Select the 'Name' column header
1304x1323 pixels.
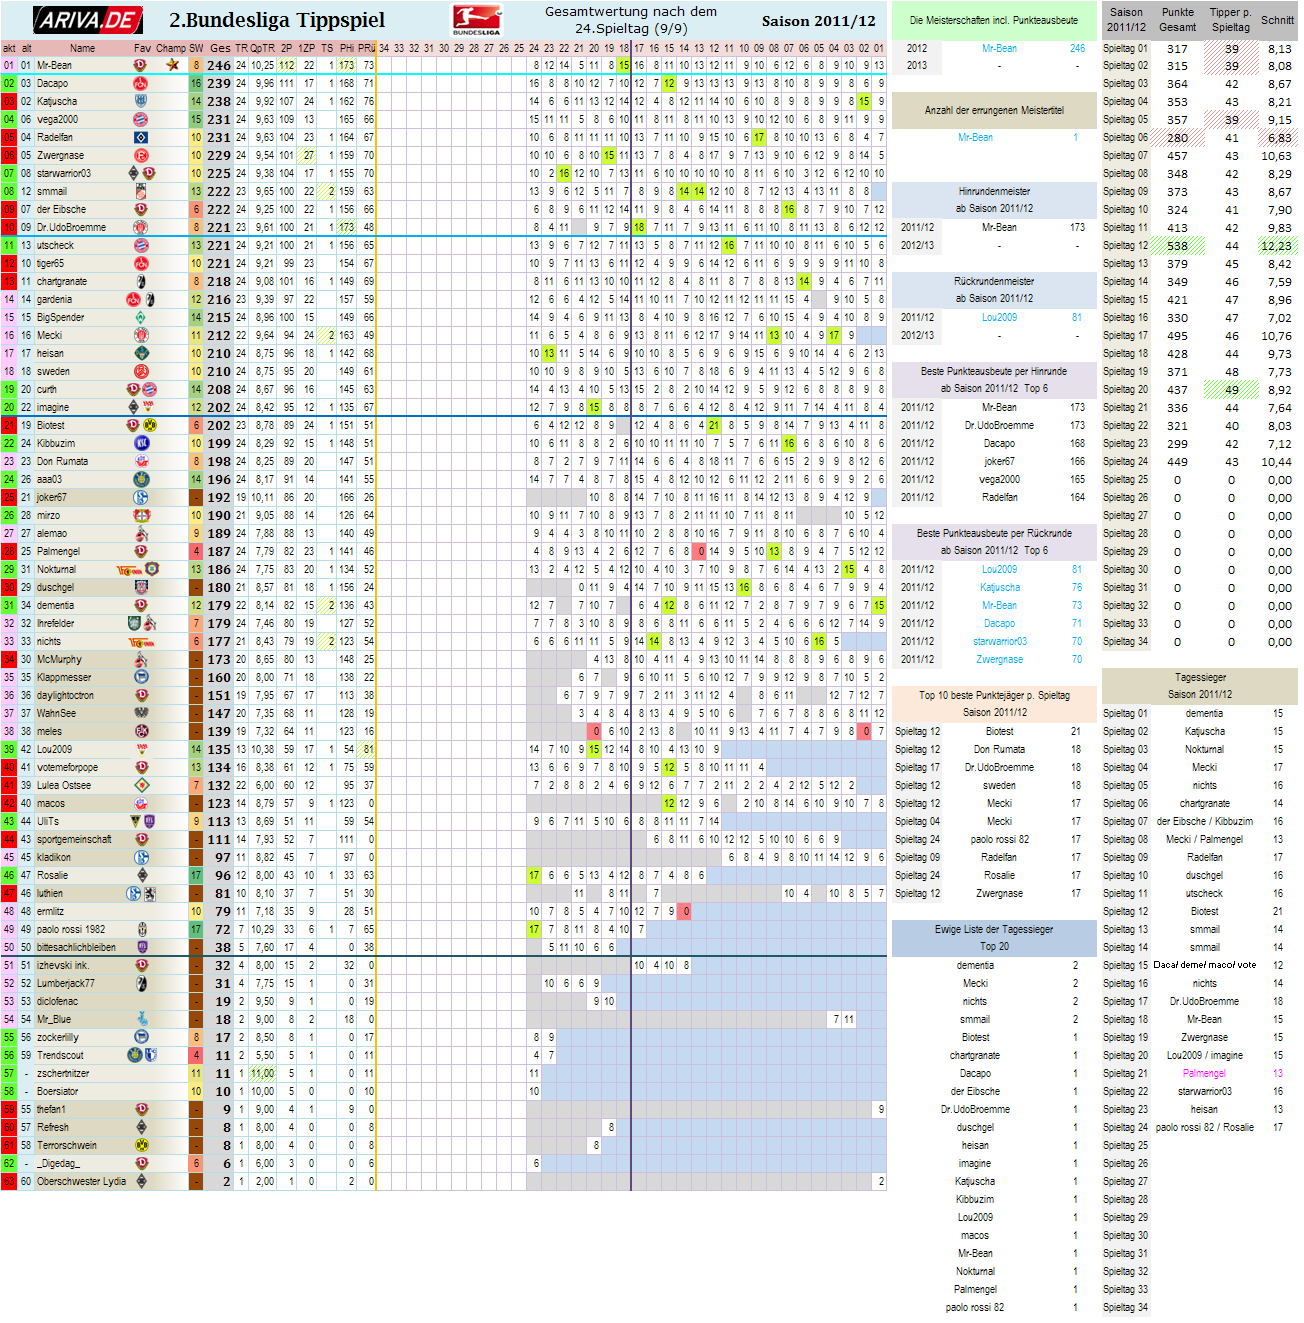click(82, 48)
